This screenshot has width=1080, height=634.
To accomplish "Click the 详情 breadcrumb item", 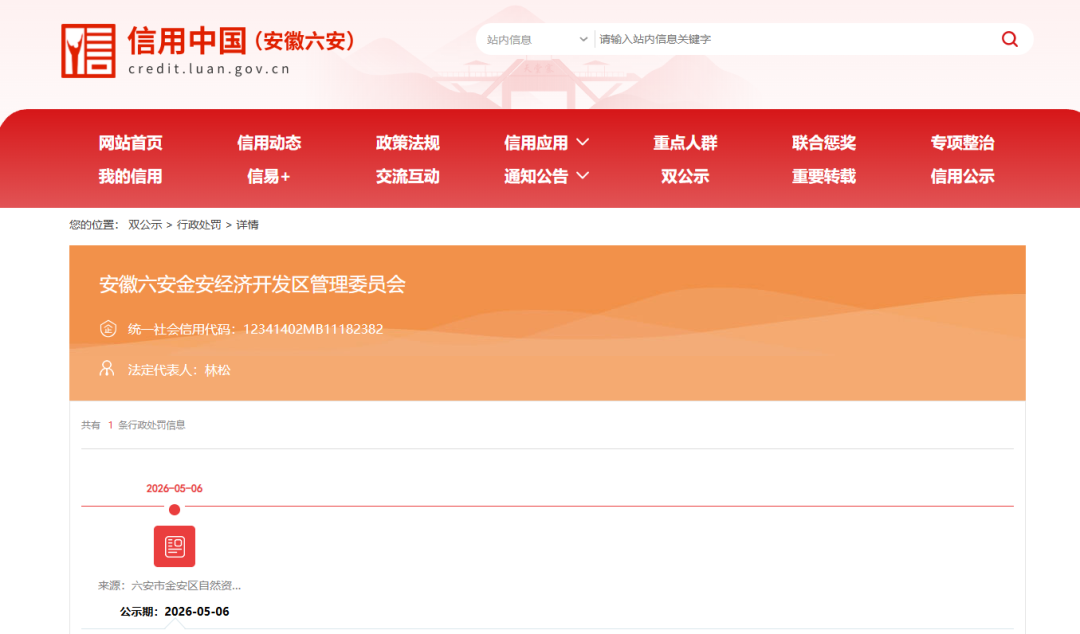I will coord(247,225).
